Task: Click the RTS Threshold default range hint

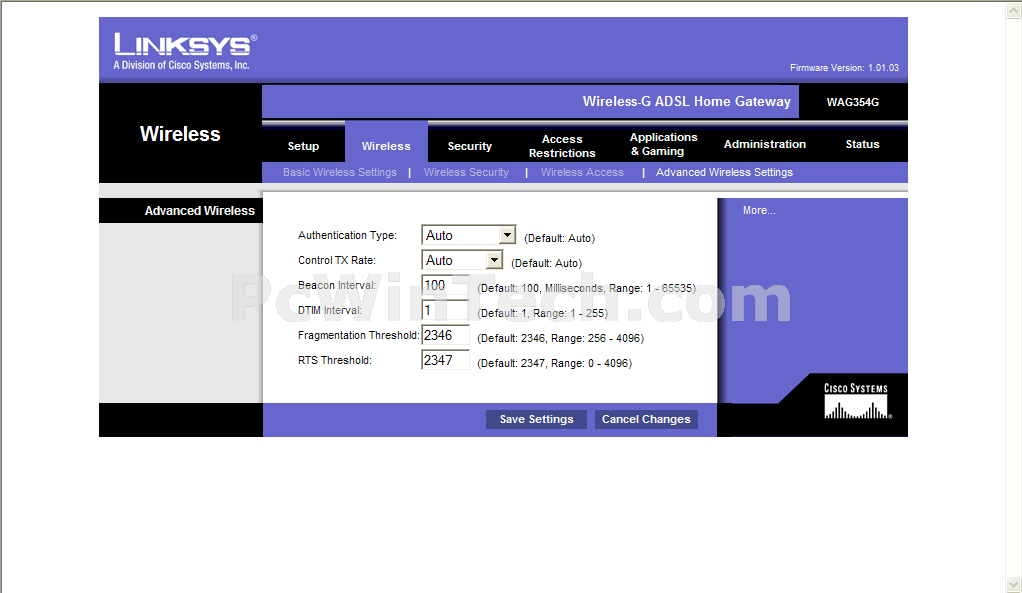Action: 555,363
